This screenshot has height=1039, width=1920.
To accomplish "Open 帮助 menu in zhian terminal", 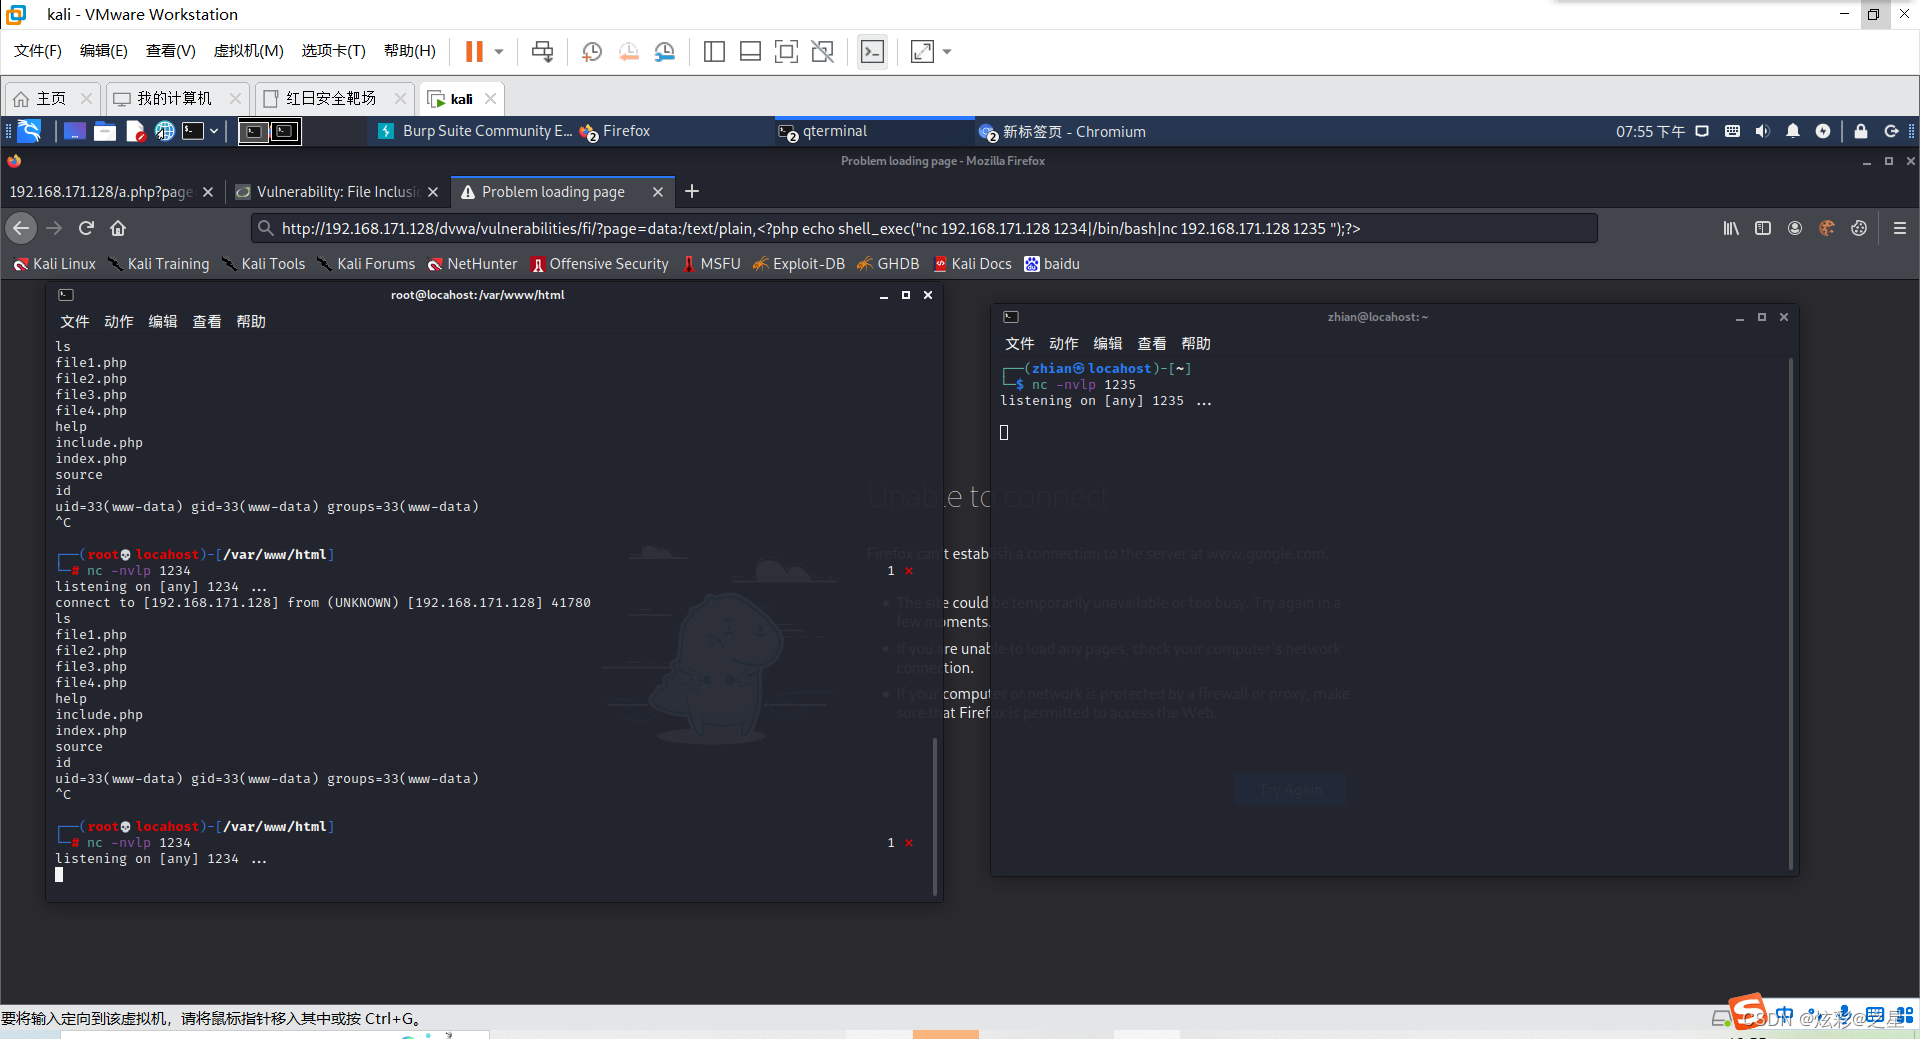I will tap(1196, 343).
